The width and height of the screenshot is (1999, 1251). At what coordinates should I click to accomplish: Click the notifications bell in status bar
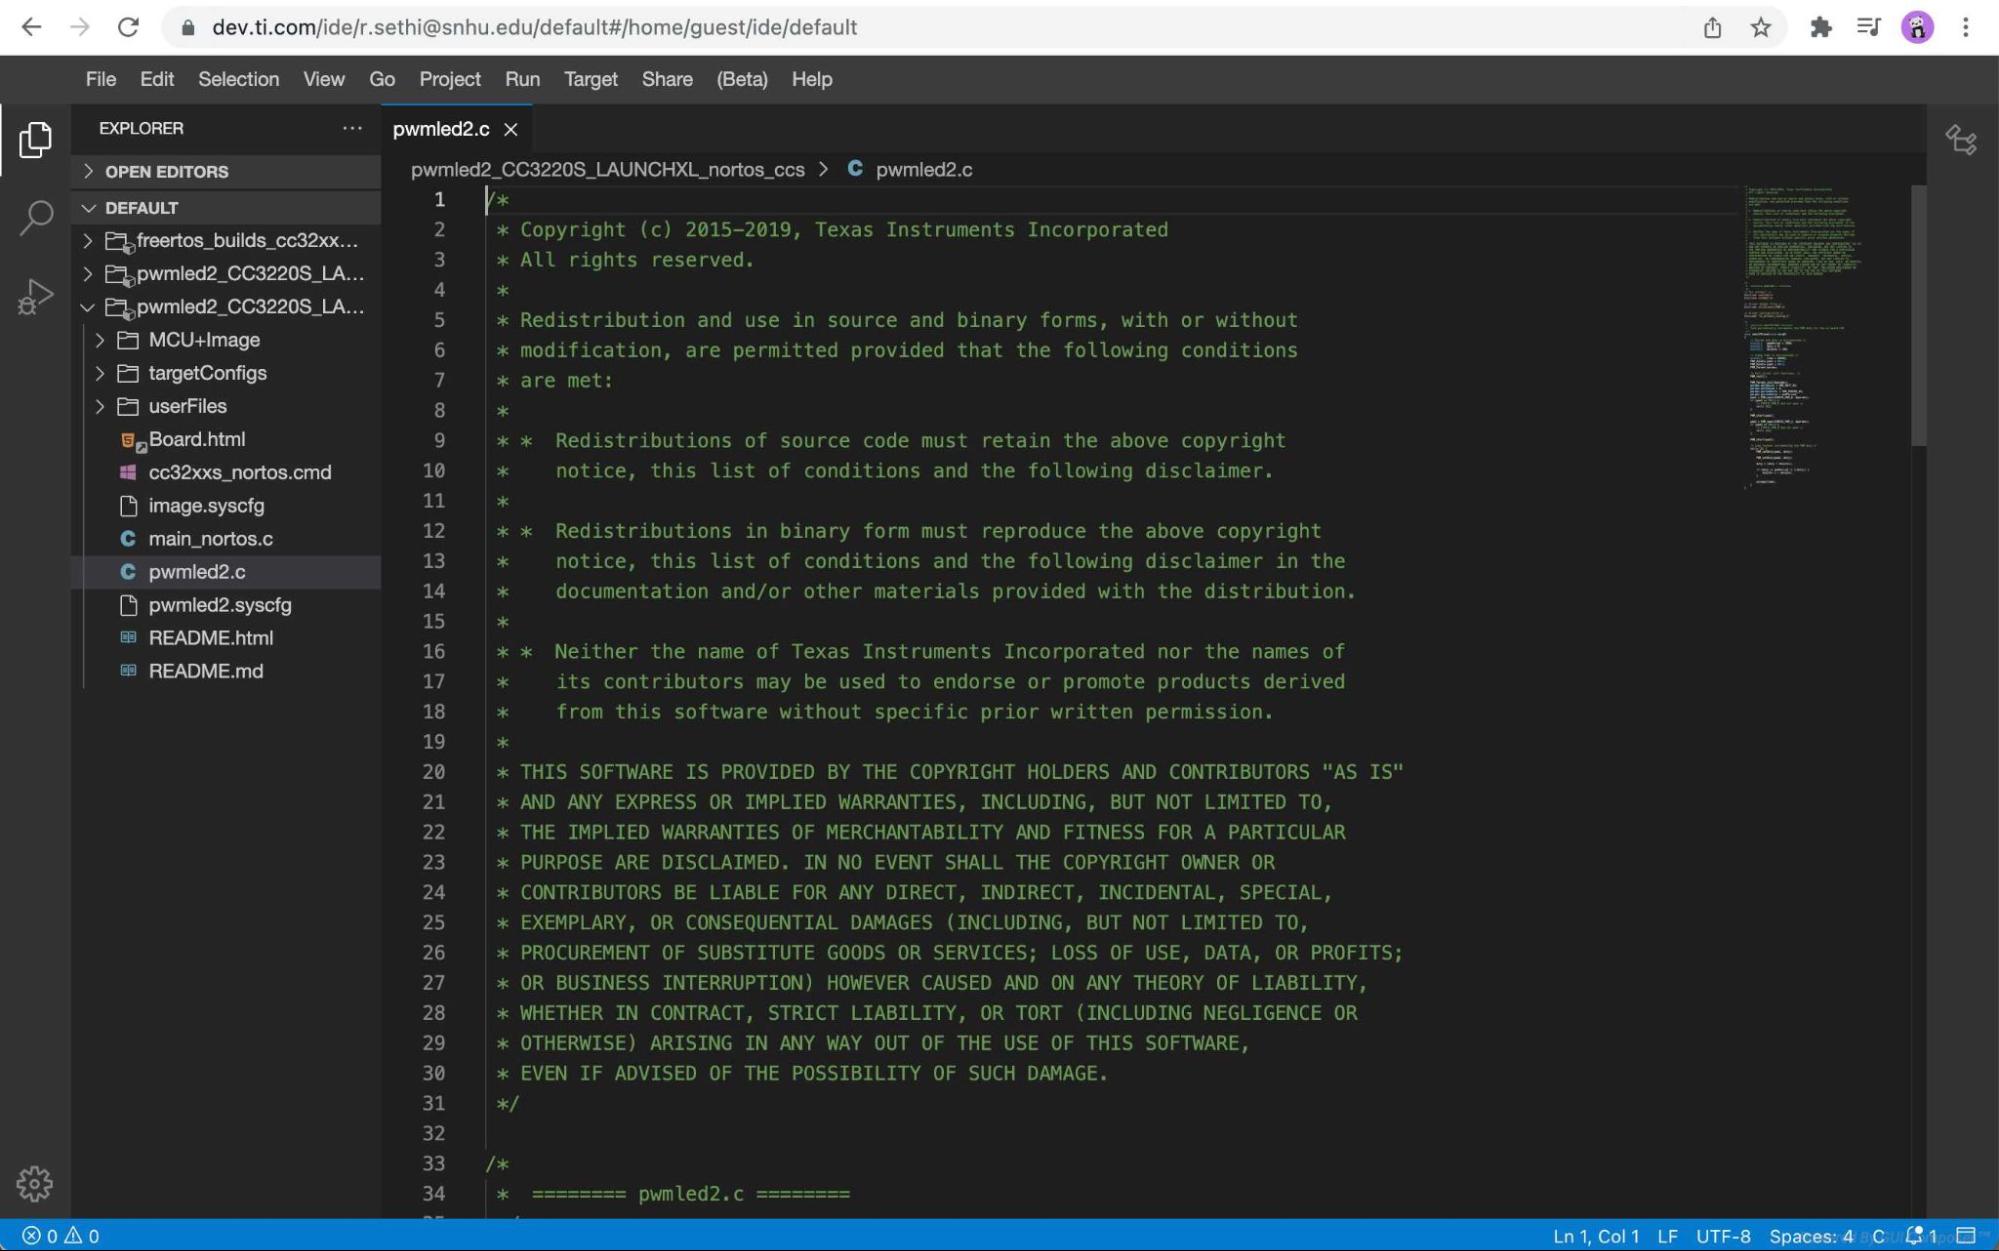pos(1914,1236)
